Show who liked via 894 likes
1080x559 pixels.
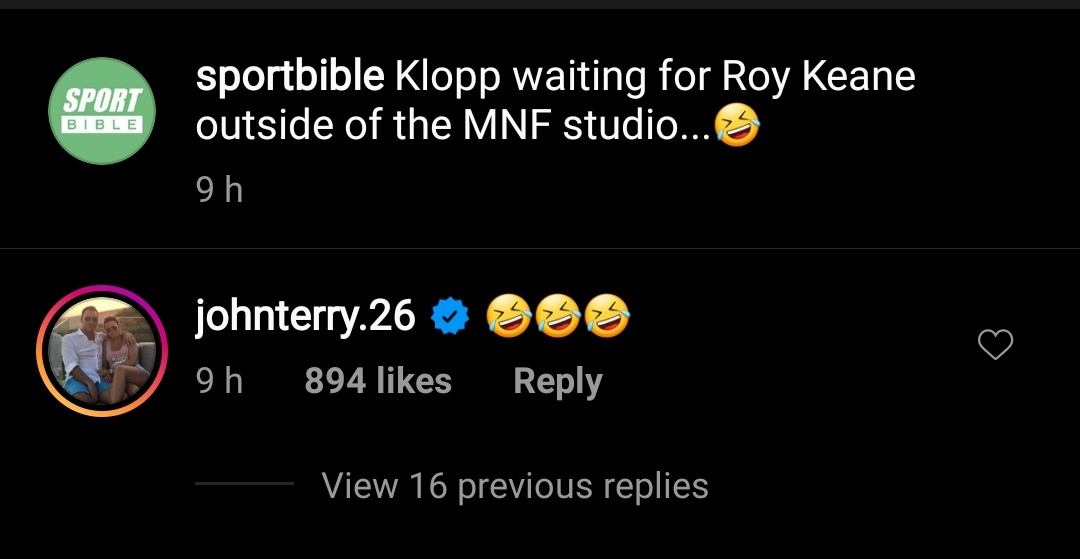tap(378, 381)
